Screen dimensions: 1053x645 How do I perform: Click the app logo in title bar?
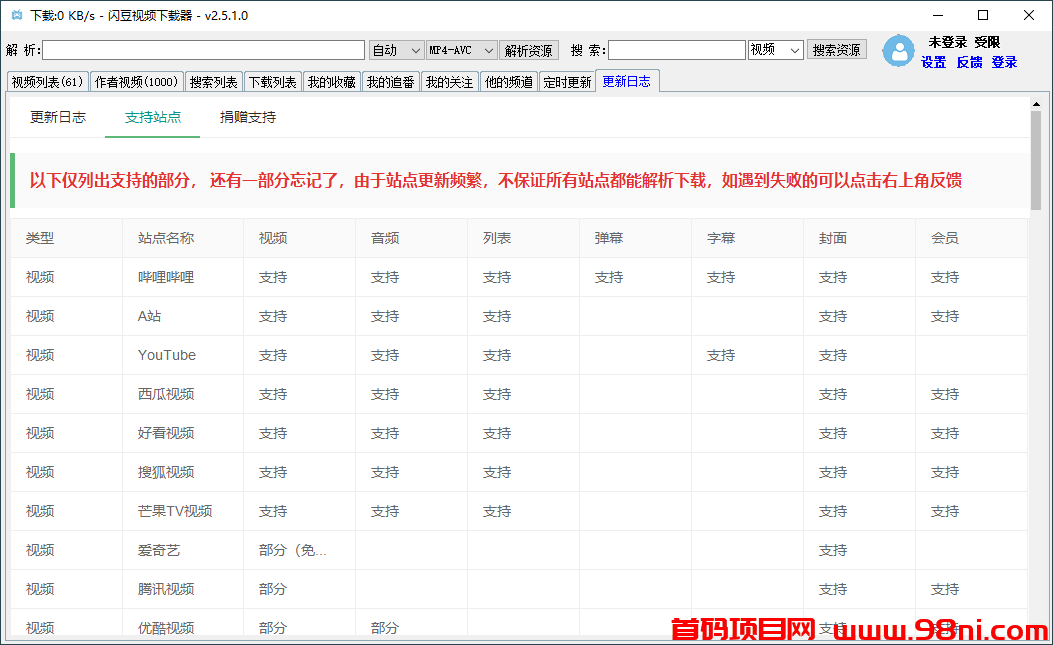tap(15, 15)
